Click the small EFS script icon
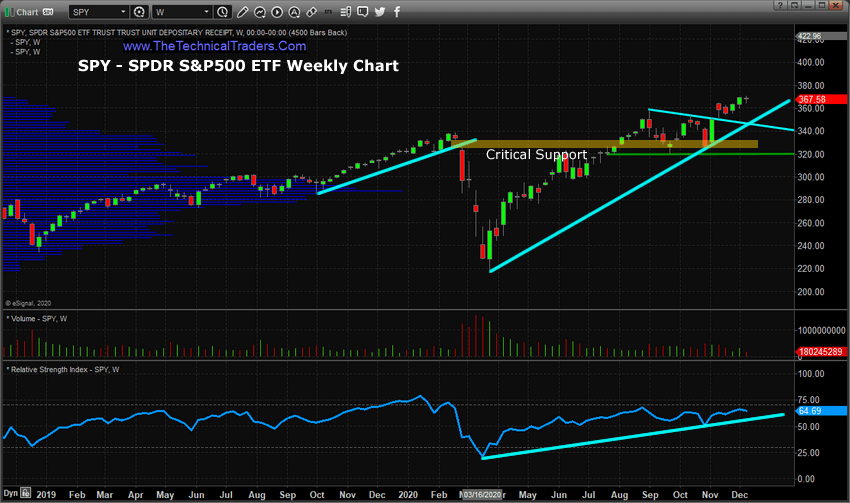 328,12
